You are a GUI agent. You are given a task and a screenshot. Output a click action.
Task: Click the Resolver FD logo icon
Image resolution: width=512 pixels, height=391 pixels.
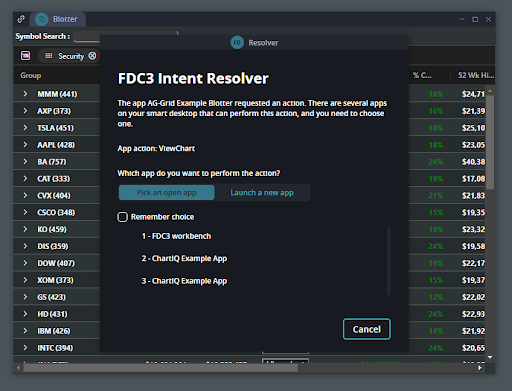click(x=237, y=43)
